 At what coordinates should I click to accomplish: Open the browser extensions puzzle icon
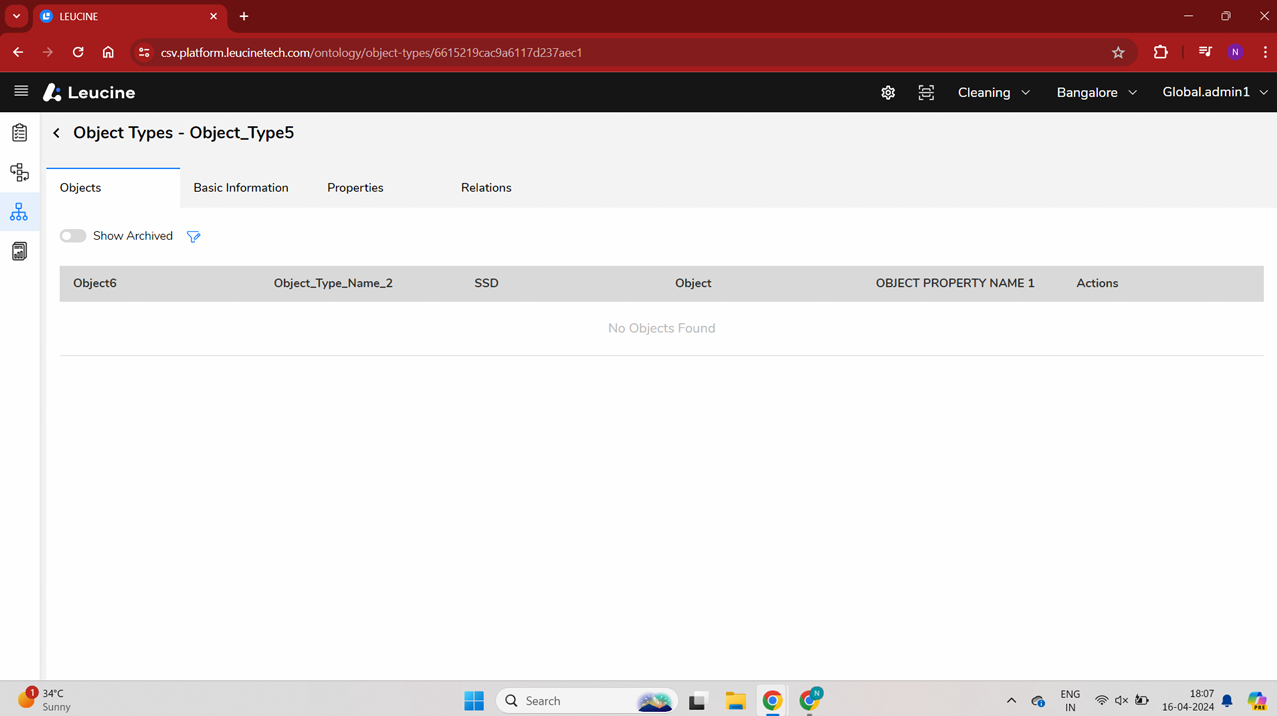[x=1160, y=52]
